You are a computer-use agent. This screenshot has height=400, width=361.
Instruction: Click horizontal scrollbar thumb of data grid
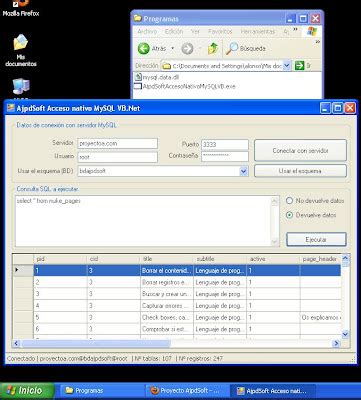pyautogui.click(x=96, y=343)
